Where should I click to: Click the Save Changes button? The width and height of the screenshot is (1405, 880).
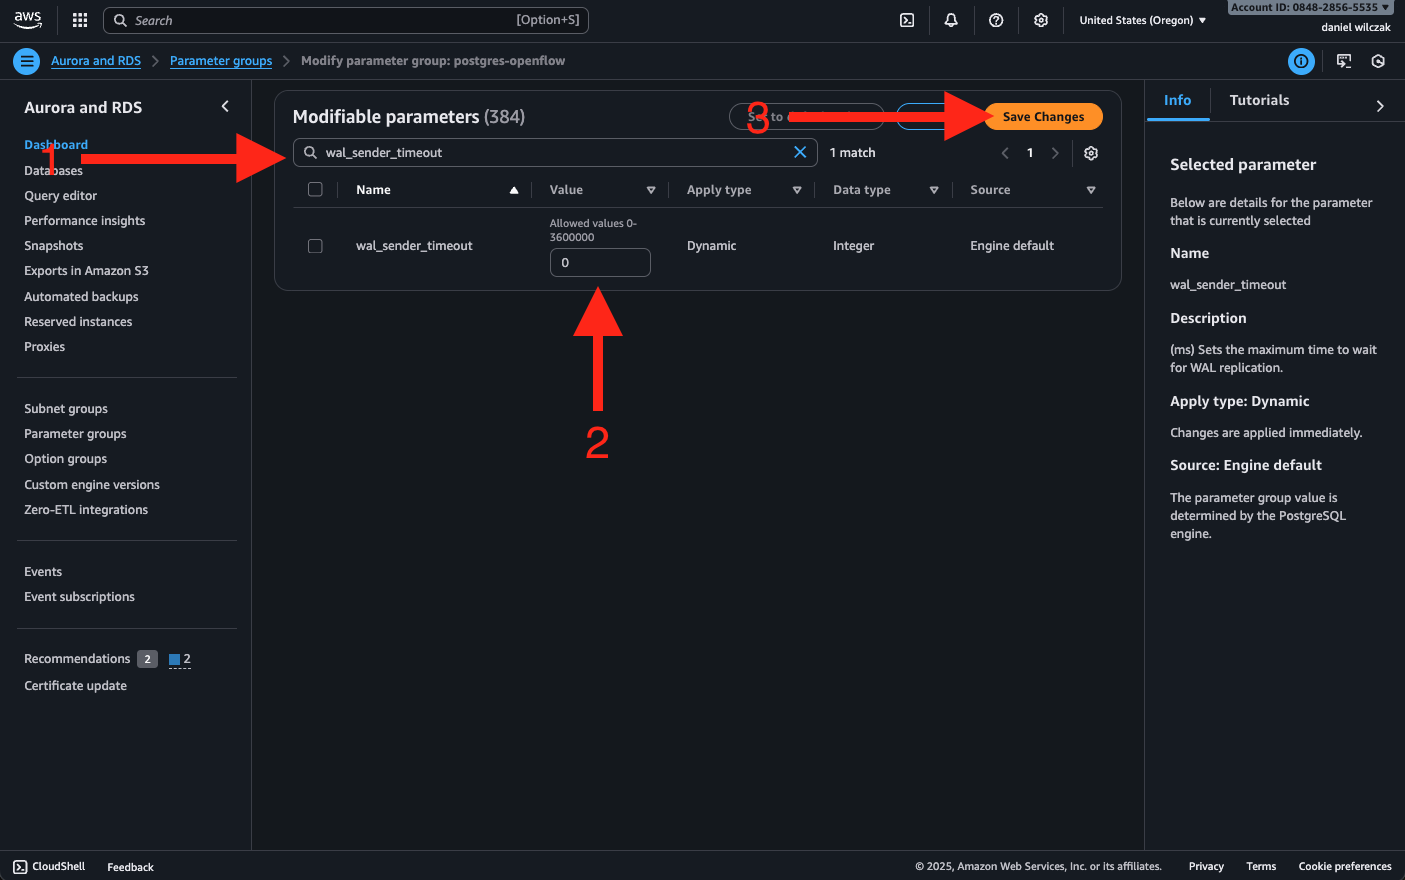pyautogui.click(x=1043, y=117)
